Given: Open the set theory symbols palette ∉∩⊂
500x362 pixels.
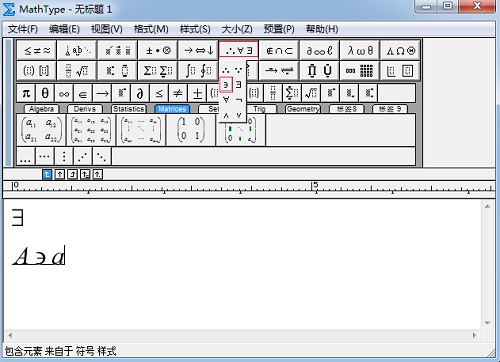Looking at the screenshot, I should coord(279,50).
